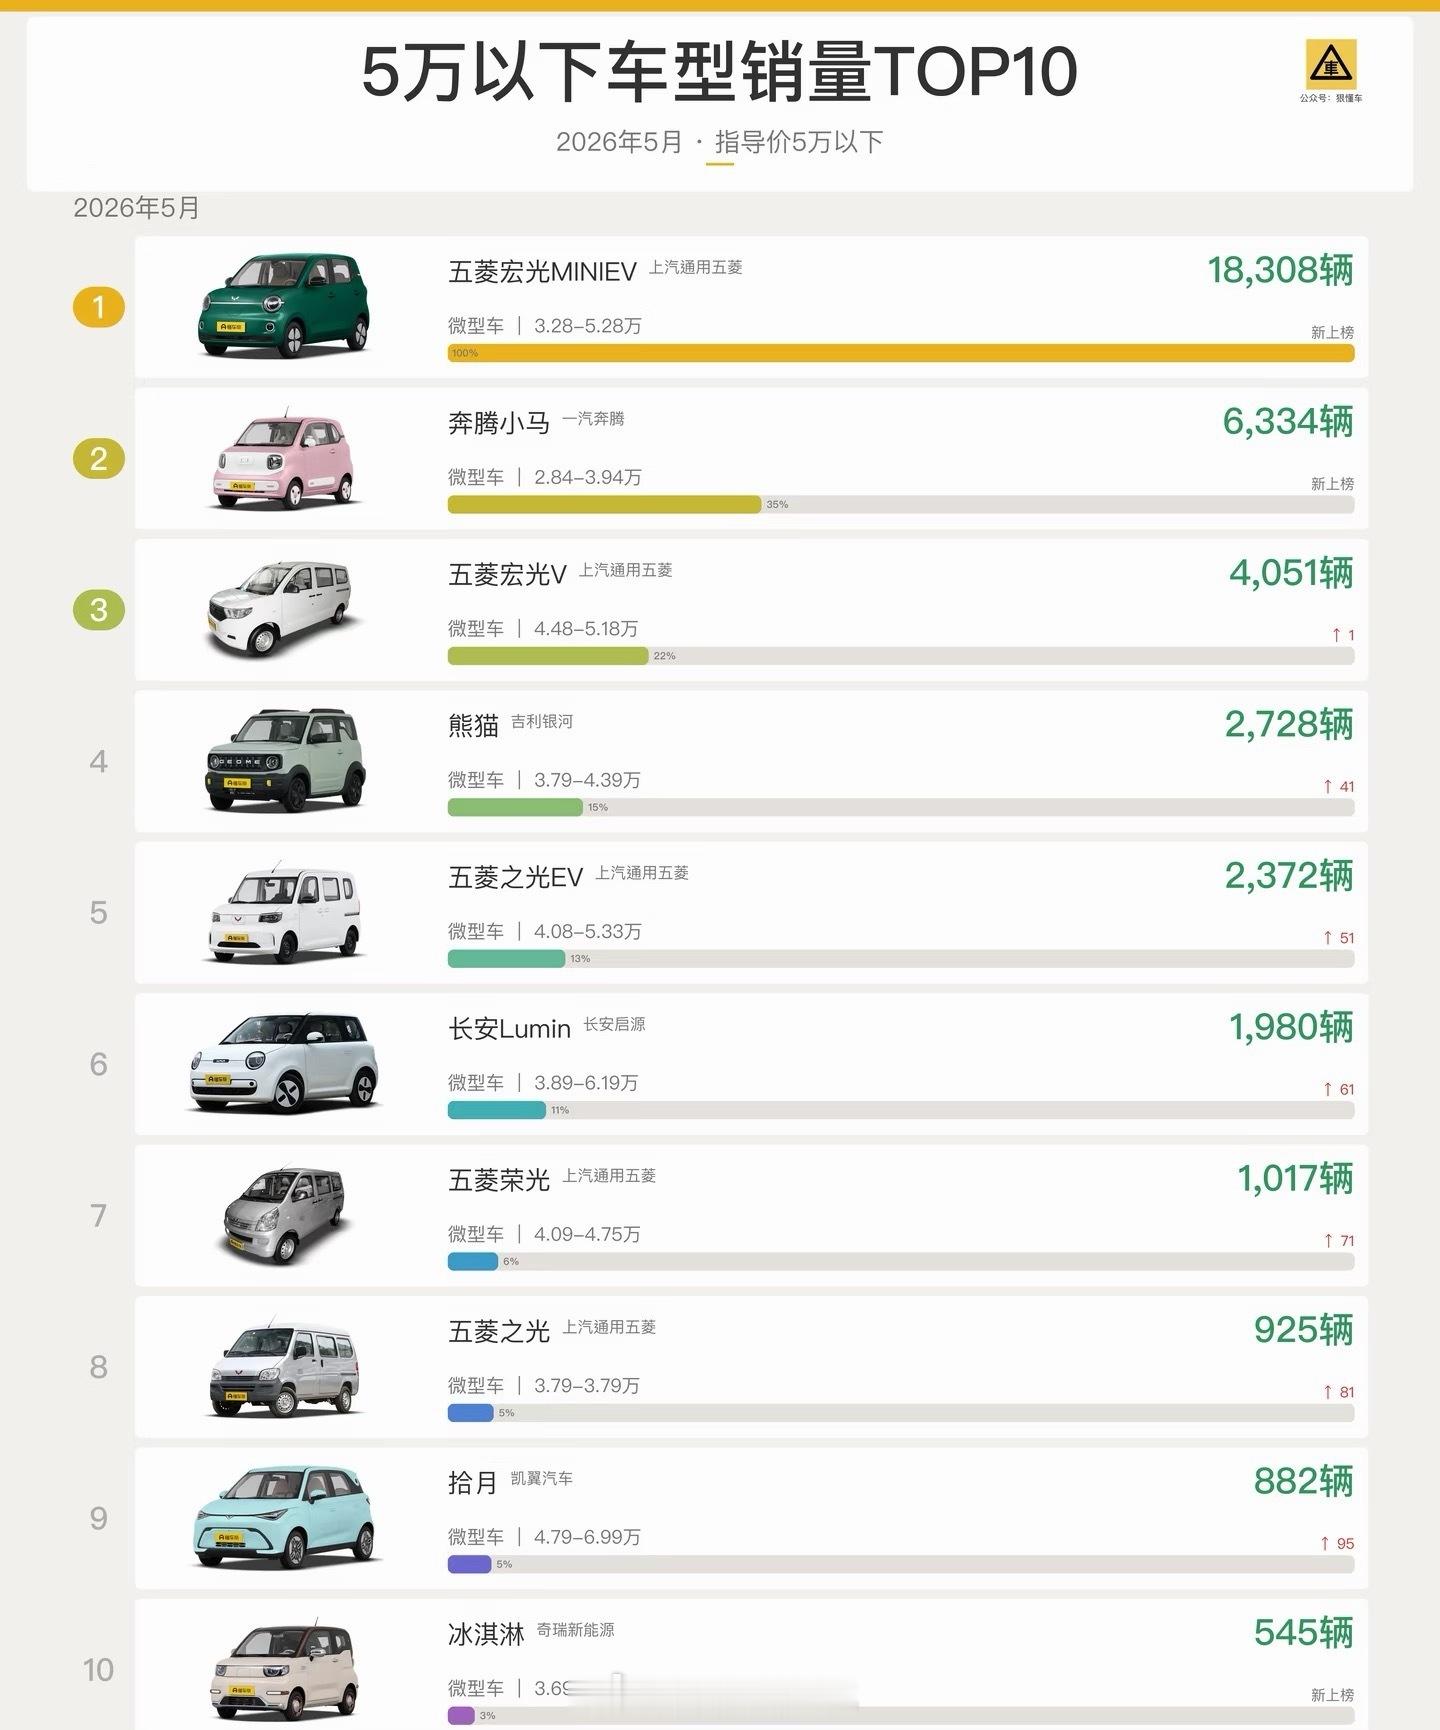
Task: Select the rank 2 circle badge
Action: point(98,459)
